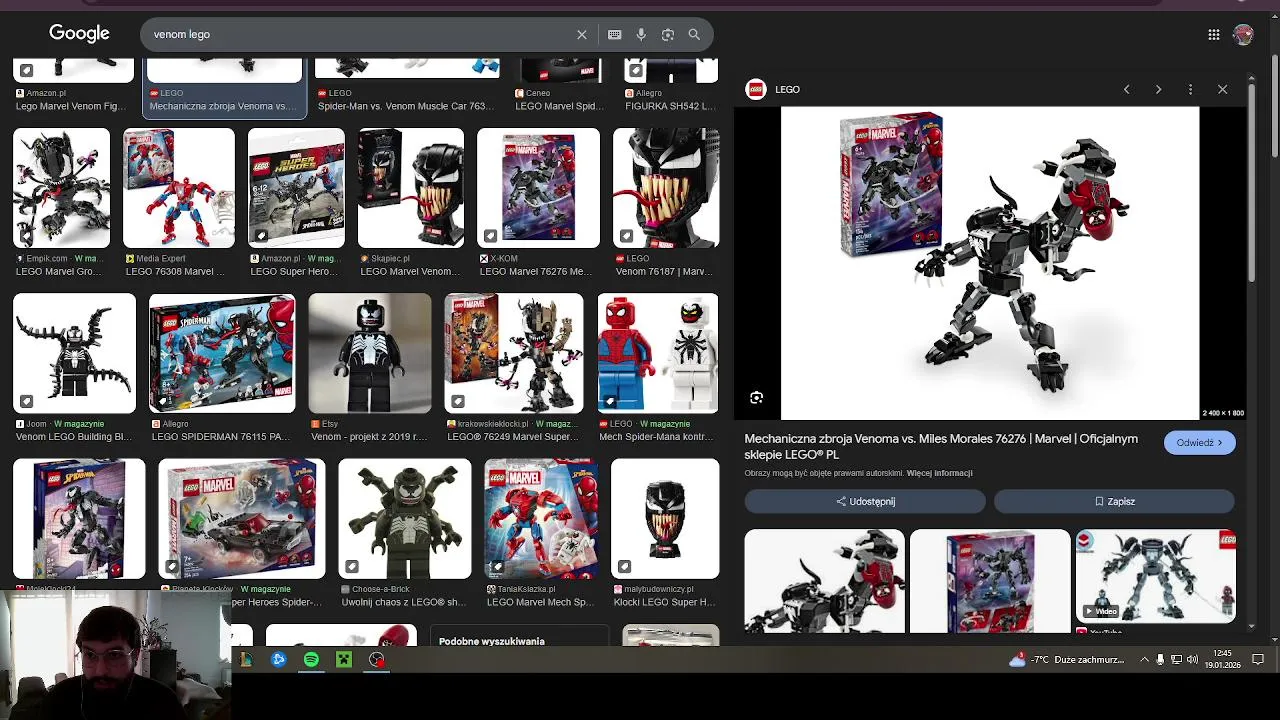Open the Amazon.pl LEGO Super Heroes thumbnail
This screenshot has width=1280, height=720.
(x=296, y=188)
